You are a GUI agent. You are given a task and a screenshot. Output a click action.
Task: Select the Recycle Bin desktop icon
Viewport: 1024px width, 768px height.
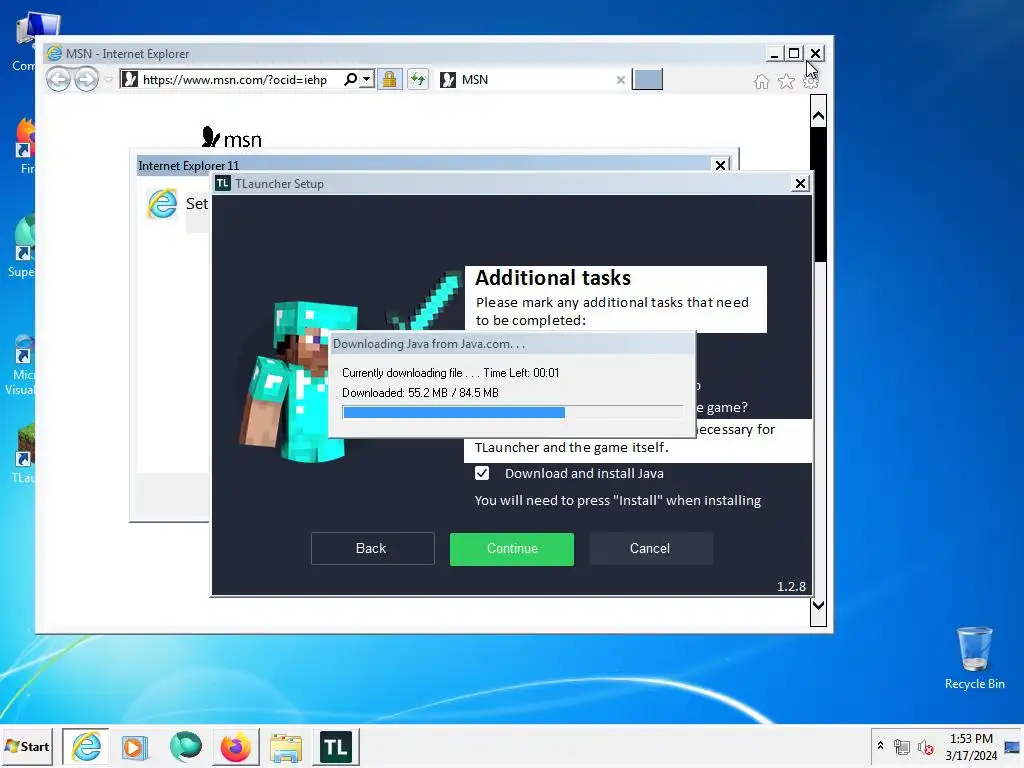pyautogui.click(x=974, y=658)
